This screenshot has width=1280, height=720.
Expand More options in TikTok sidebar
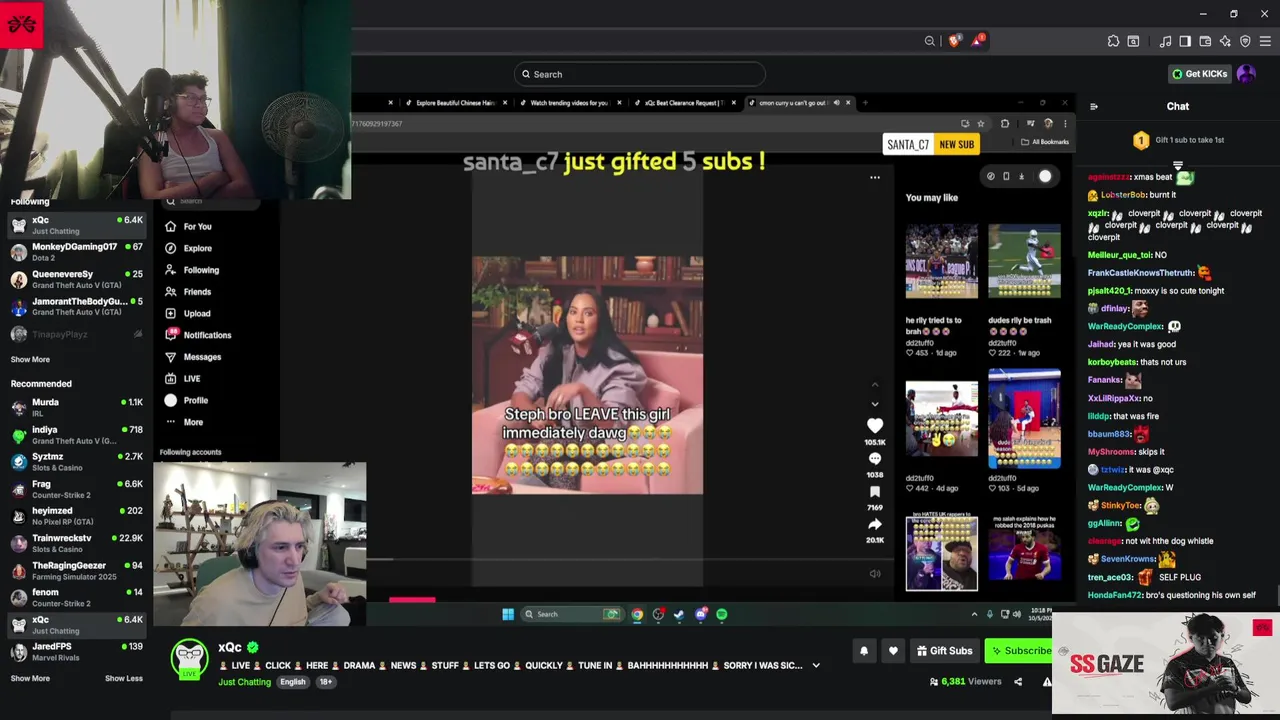point(184,422)
